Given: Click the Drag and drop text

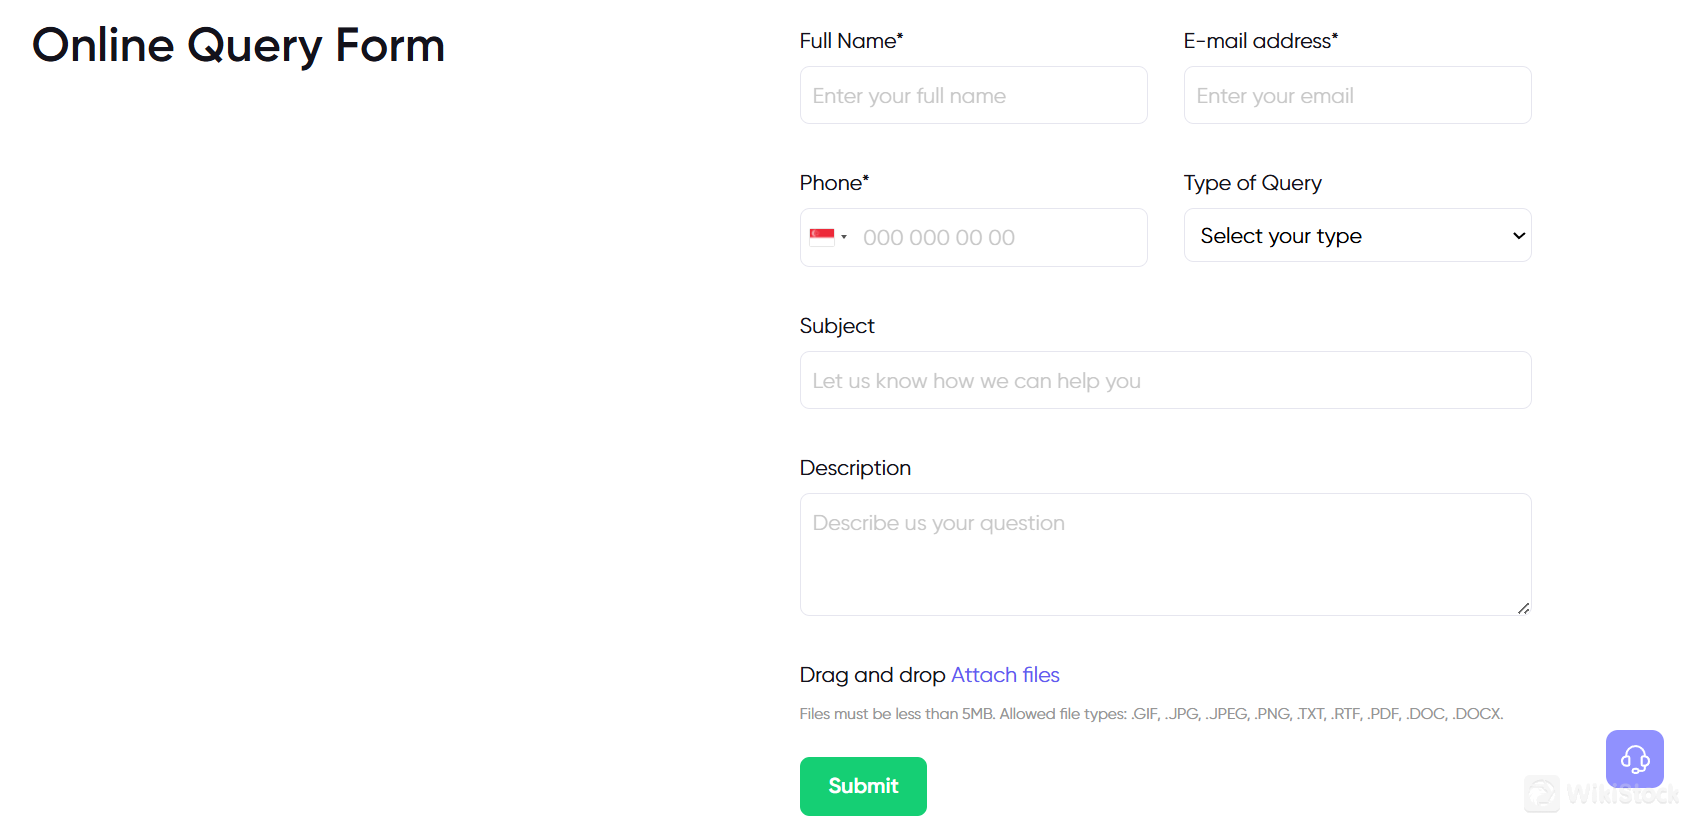Looking at the screenshot, I should tap(872, 675).
